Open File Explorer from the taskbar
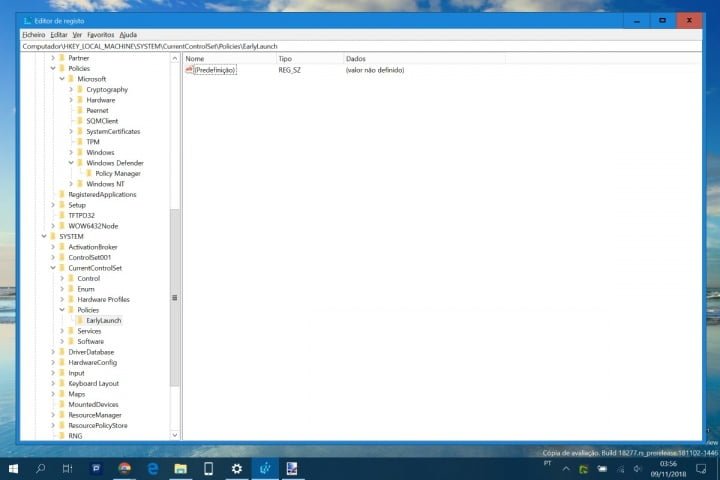Viewport: 720px width, 480px height. tap(180, 469)
